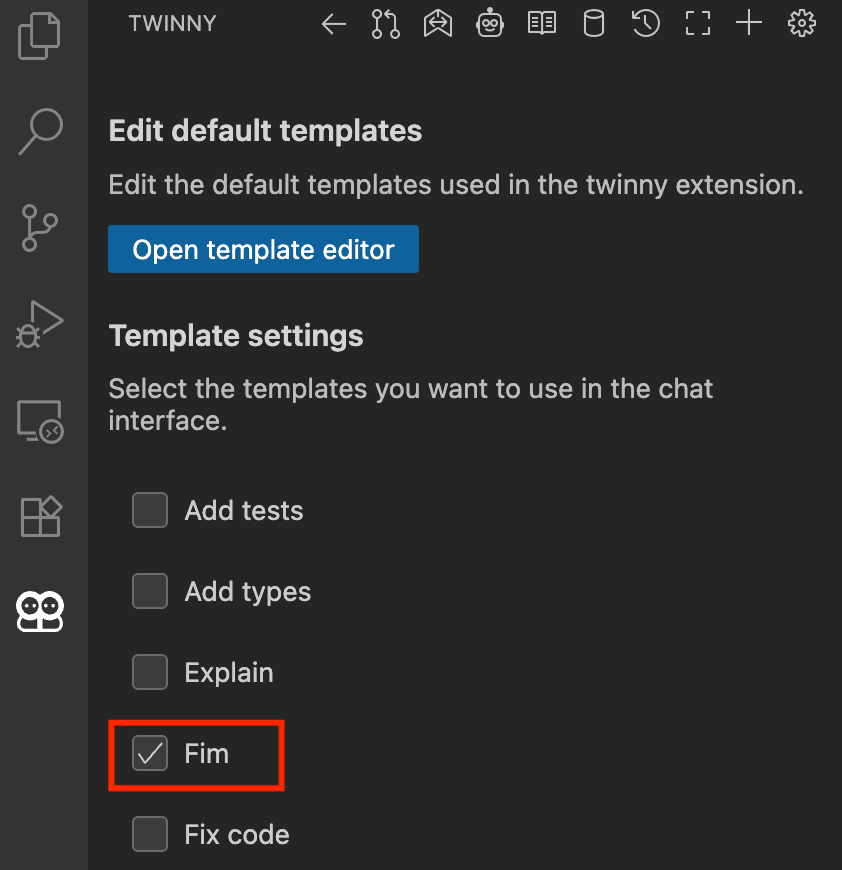
Task: Click the open book icon in toolbar
Action: (x=542, y=24)
